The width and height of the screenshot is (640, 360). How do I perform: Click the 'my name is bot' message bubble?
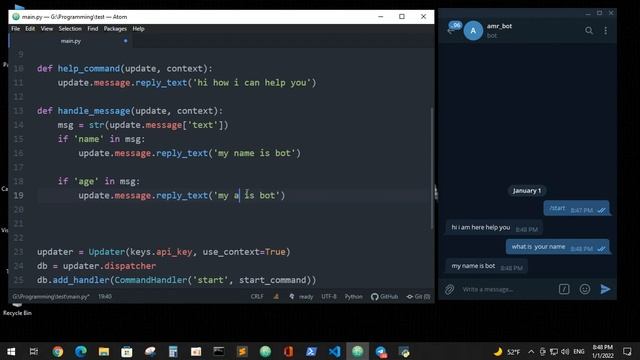point(487,267)
